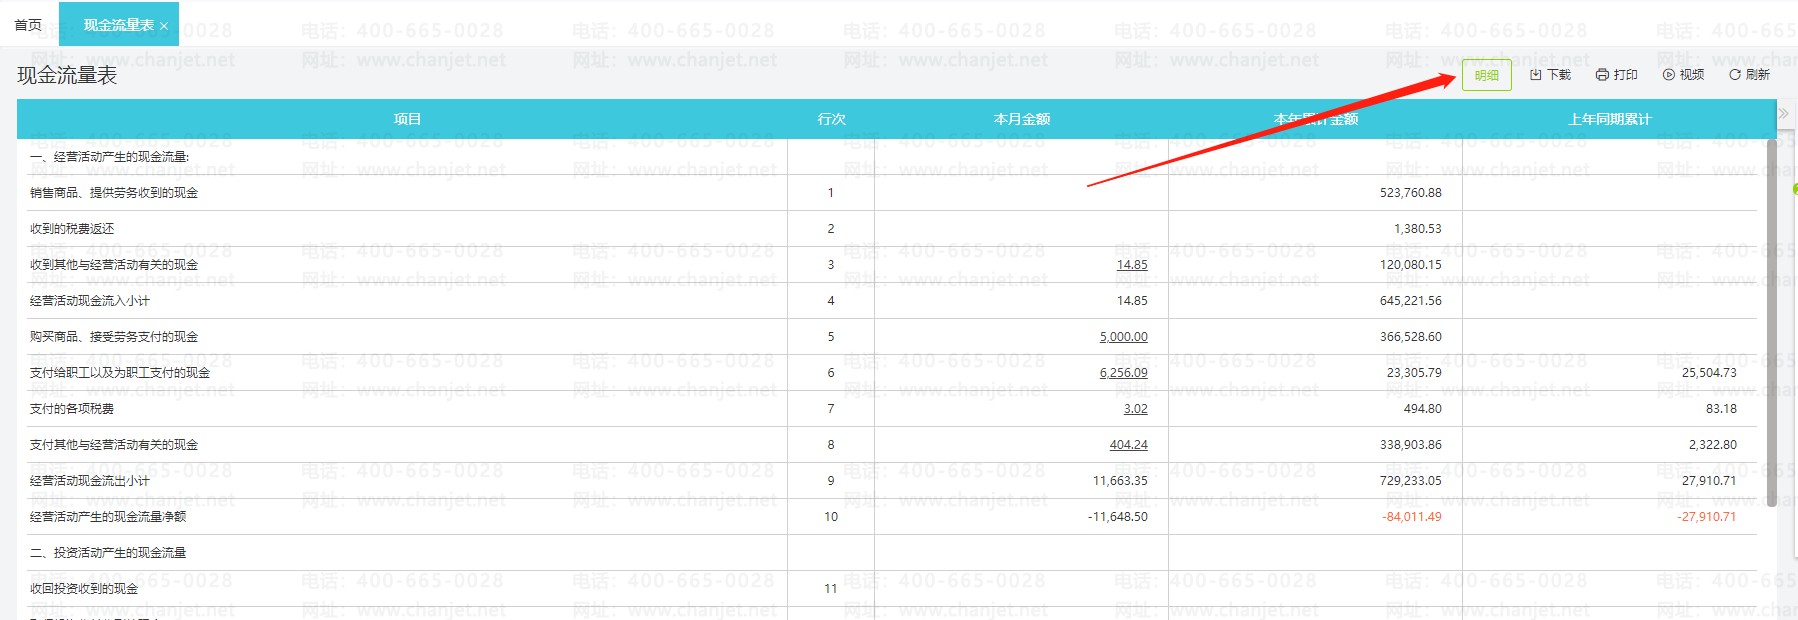Click the 项目 column header

pos(407,119)
